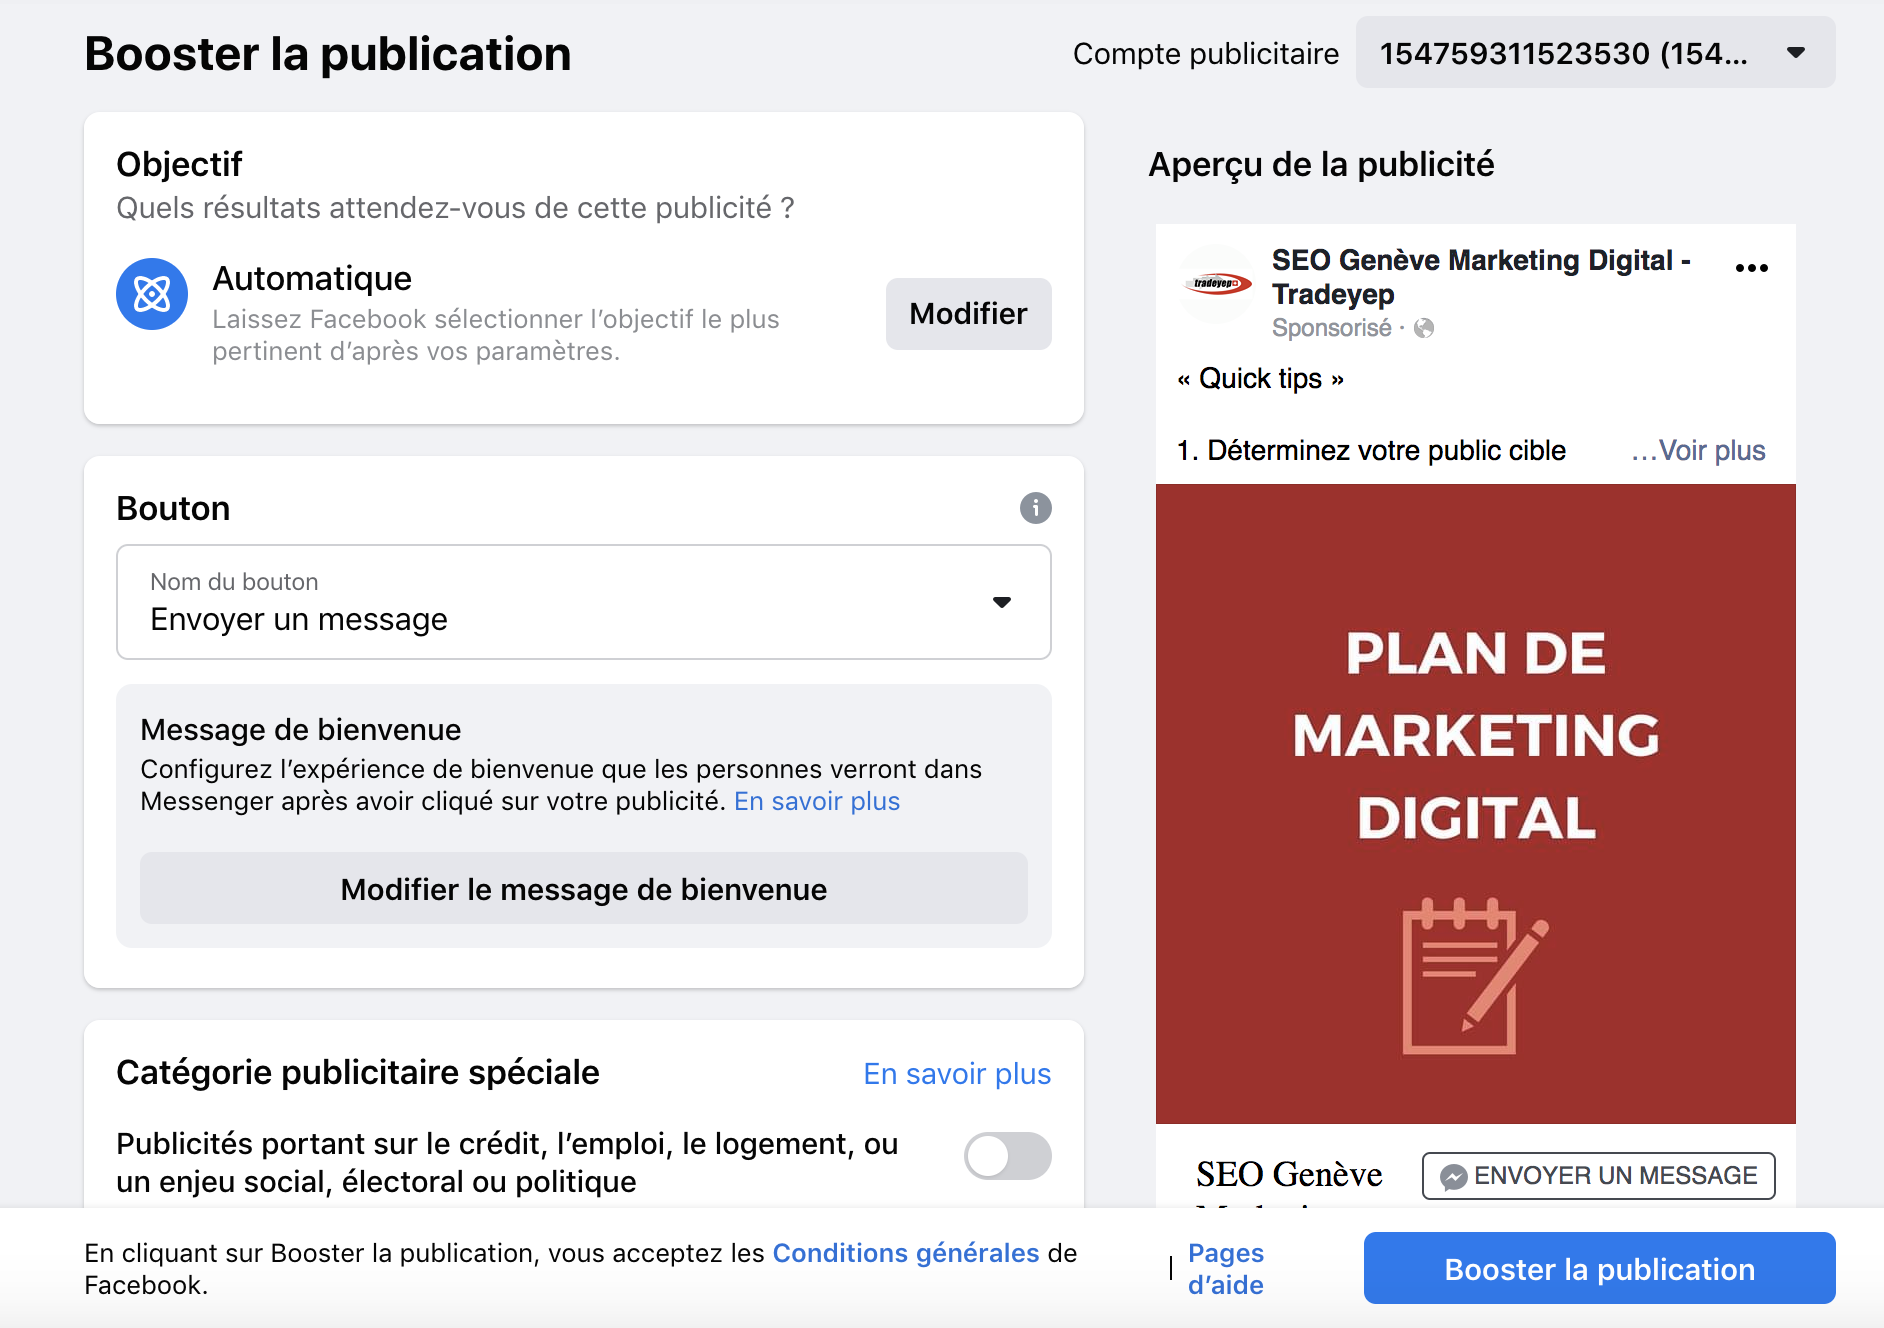Screen dimensions: 1884x1328
Task: Open En savoir plus beside Catégorie publicitaire spéciale
Action: [957, 1074]
